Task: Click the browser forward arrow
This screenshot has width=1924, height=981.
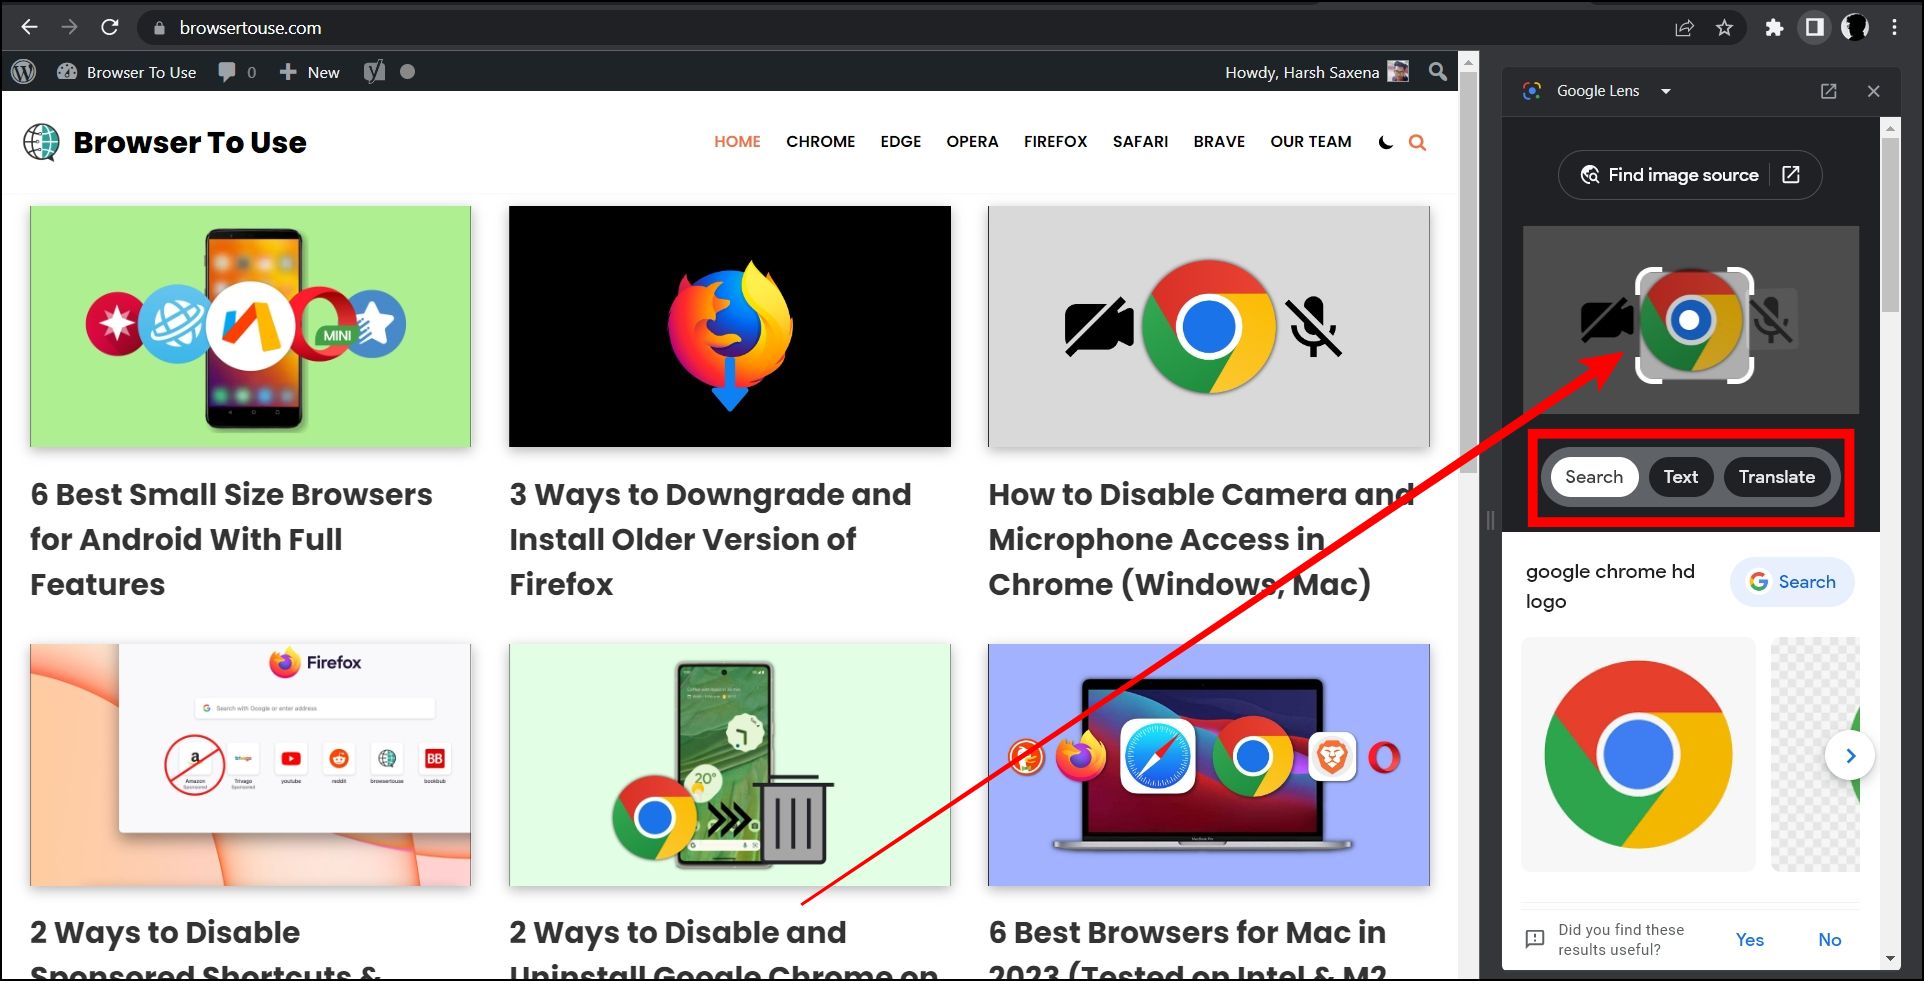Action: (69, 27)
